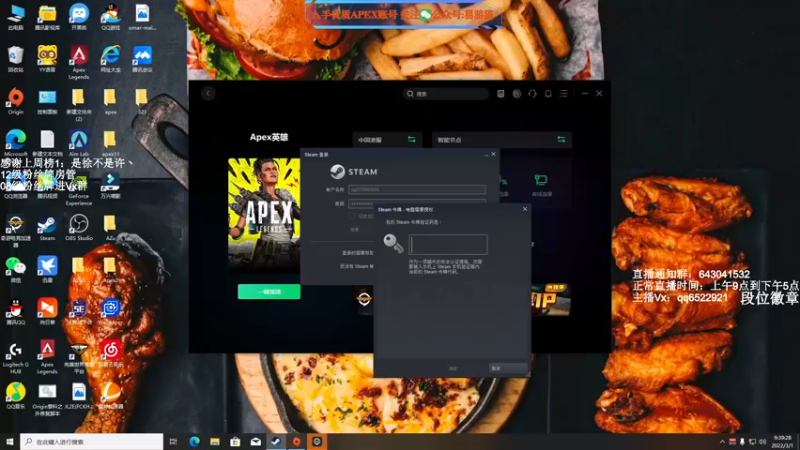The height and width of the screenshot is (450, 800).
Task: Open the Recycle Bin icon
Action: (15, 59)
